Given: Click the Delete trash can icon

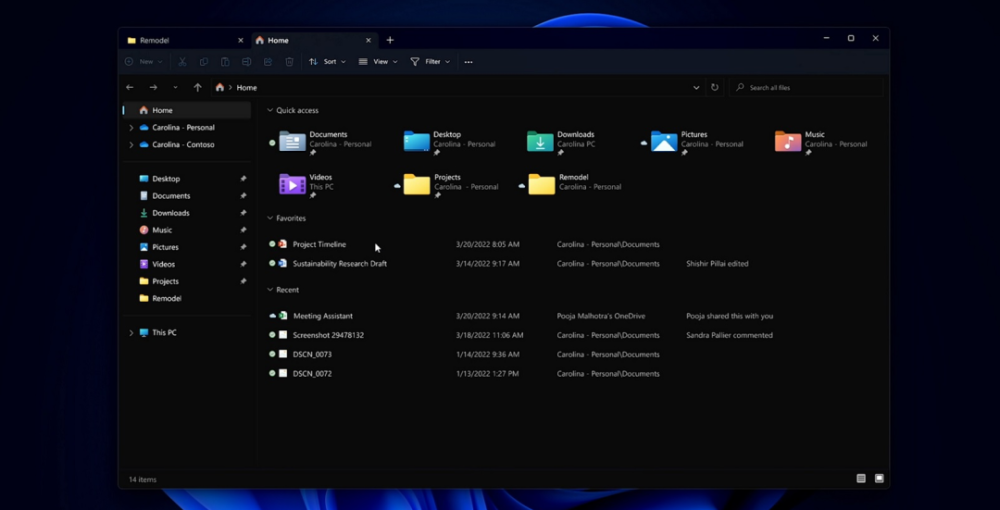Looking at the screenshot, I should (x=289, y=62).
